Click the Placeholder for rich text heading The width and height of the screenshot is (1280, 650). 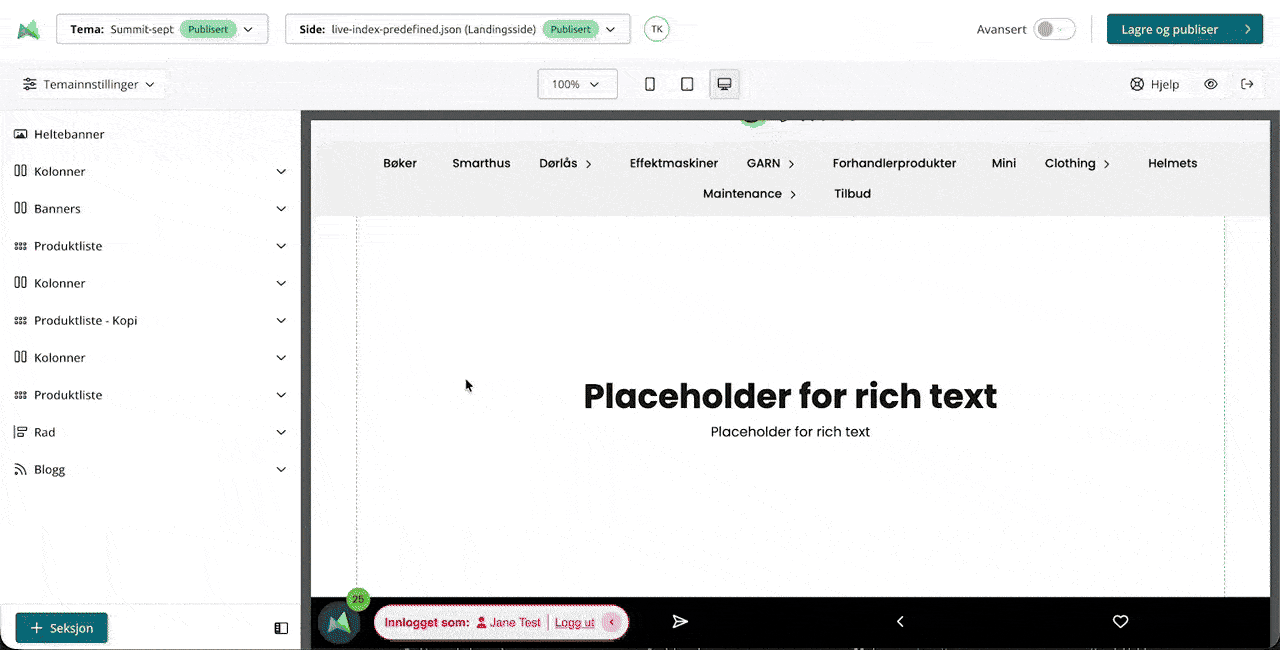(x=790, y=396)
